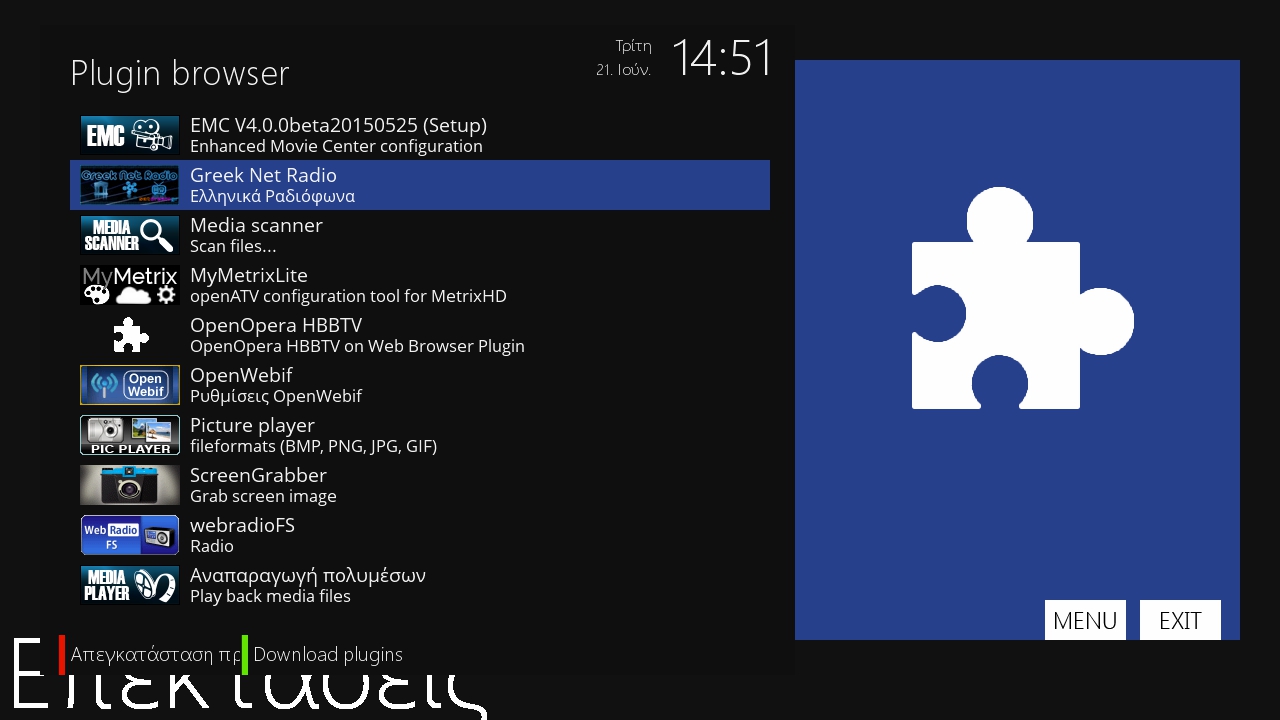Select the 'ScreenGrabber' title

258,475
